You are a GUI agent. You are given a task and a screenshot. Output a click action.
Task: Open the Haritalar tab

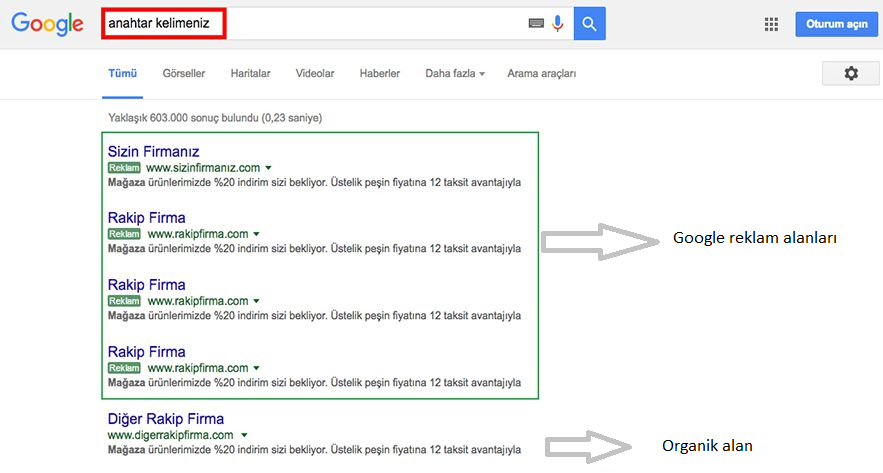251,73
